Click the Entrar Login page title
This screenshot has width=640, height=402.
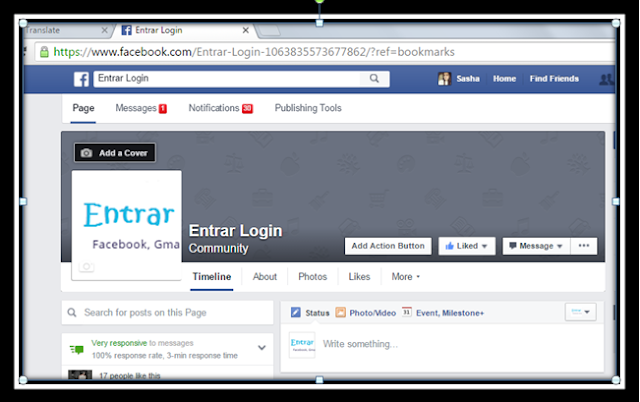236,231
